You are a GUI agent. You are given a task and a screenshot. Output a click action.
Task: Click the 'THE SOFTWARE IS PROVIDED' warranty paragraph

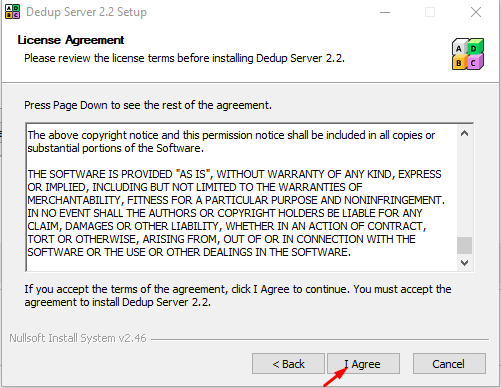[x=236, y=213]
